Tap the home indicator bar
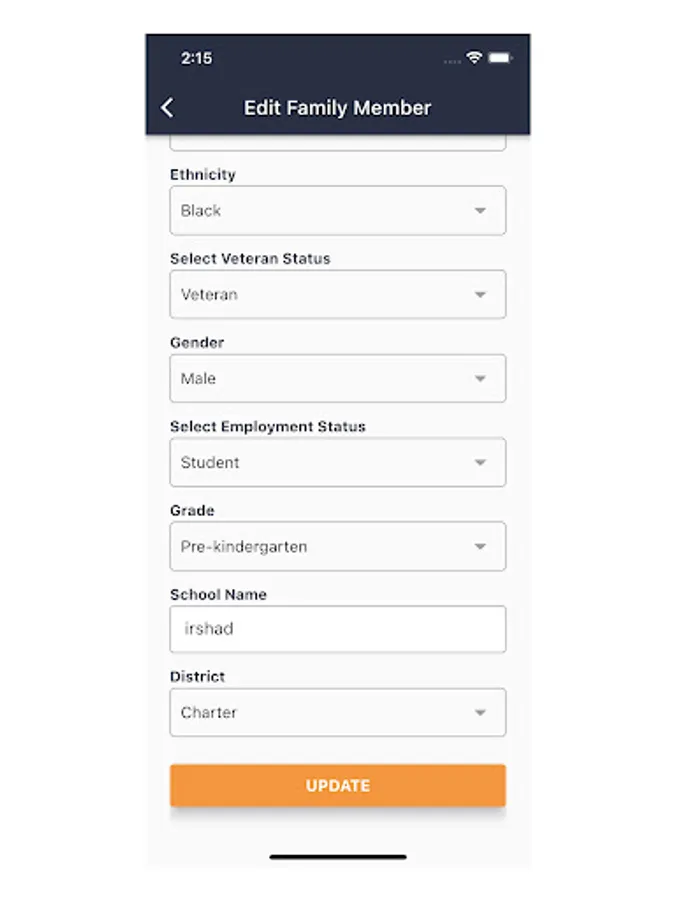675x900 pixels. click(337, 856)
